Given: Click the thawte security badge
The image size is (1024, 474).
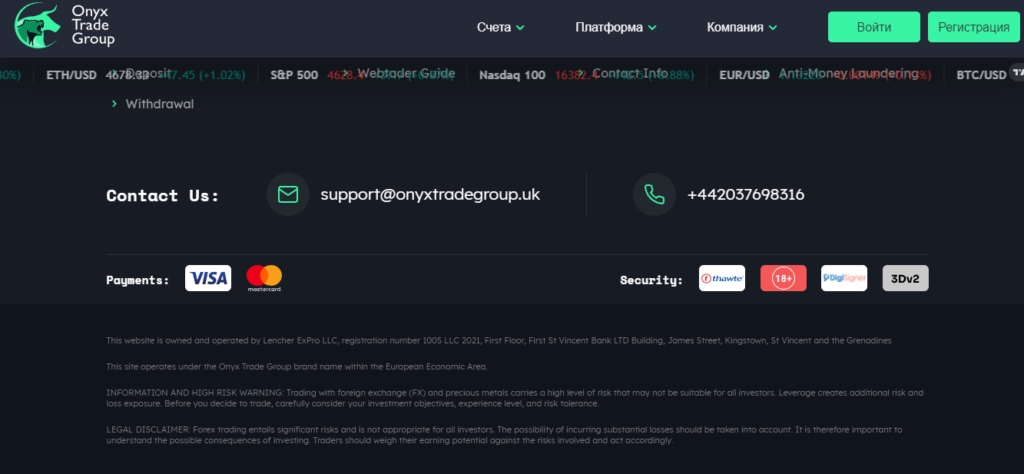Looking at the screenshot, I should tap(722, 278).
